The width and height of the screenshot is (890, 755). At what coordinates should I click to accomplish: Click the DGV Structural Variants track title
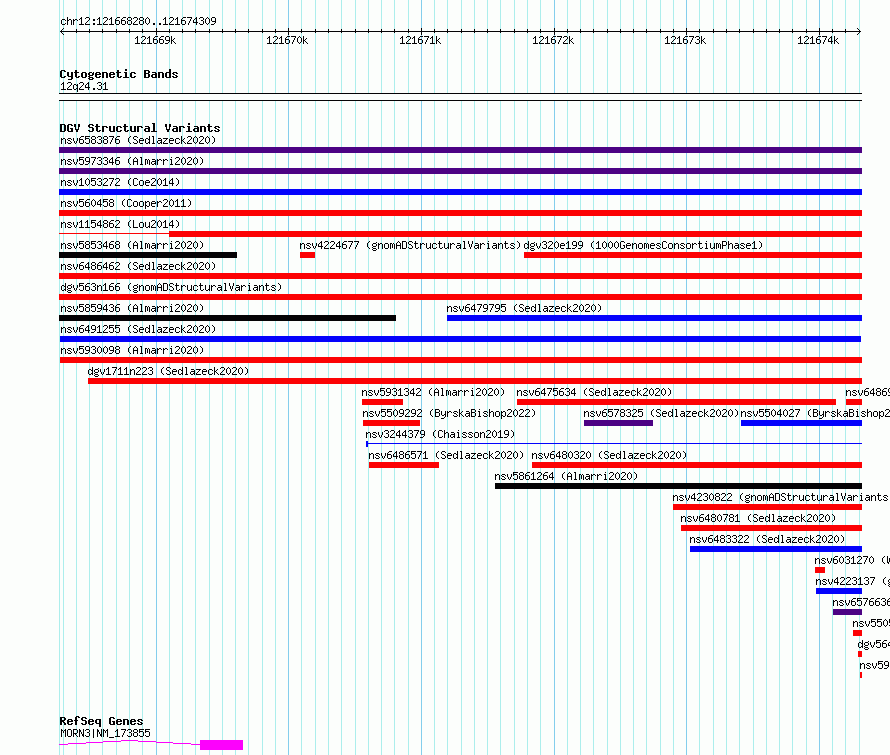coord(140,128)
